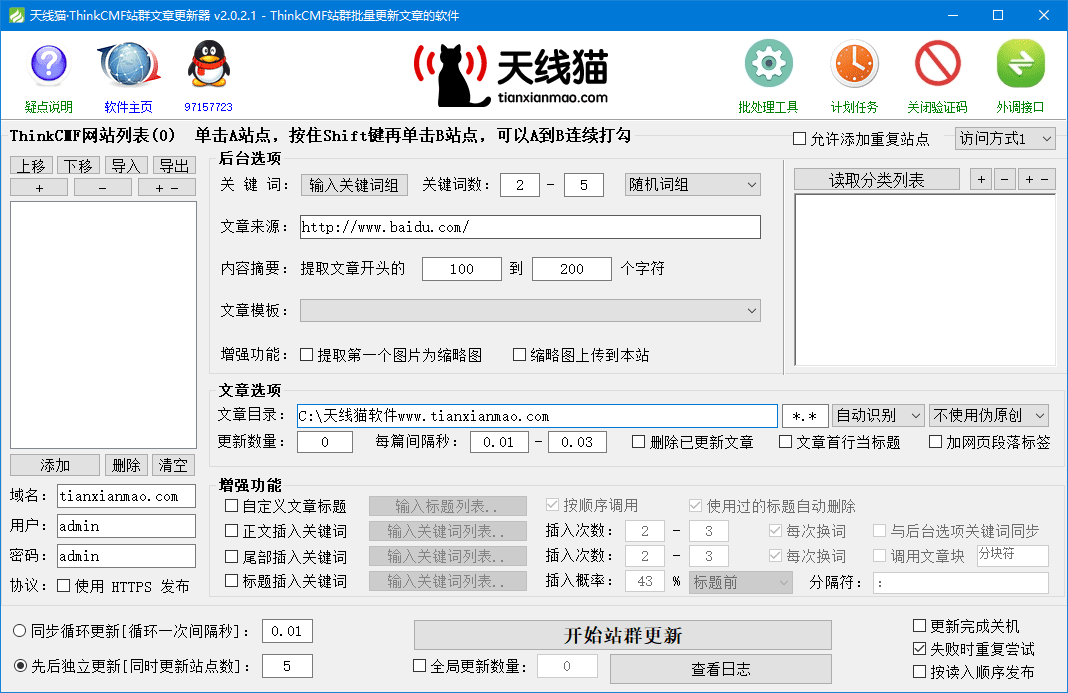Click the 天线猫 cat logo
1068x693 pixels.
point(511,76)
